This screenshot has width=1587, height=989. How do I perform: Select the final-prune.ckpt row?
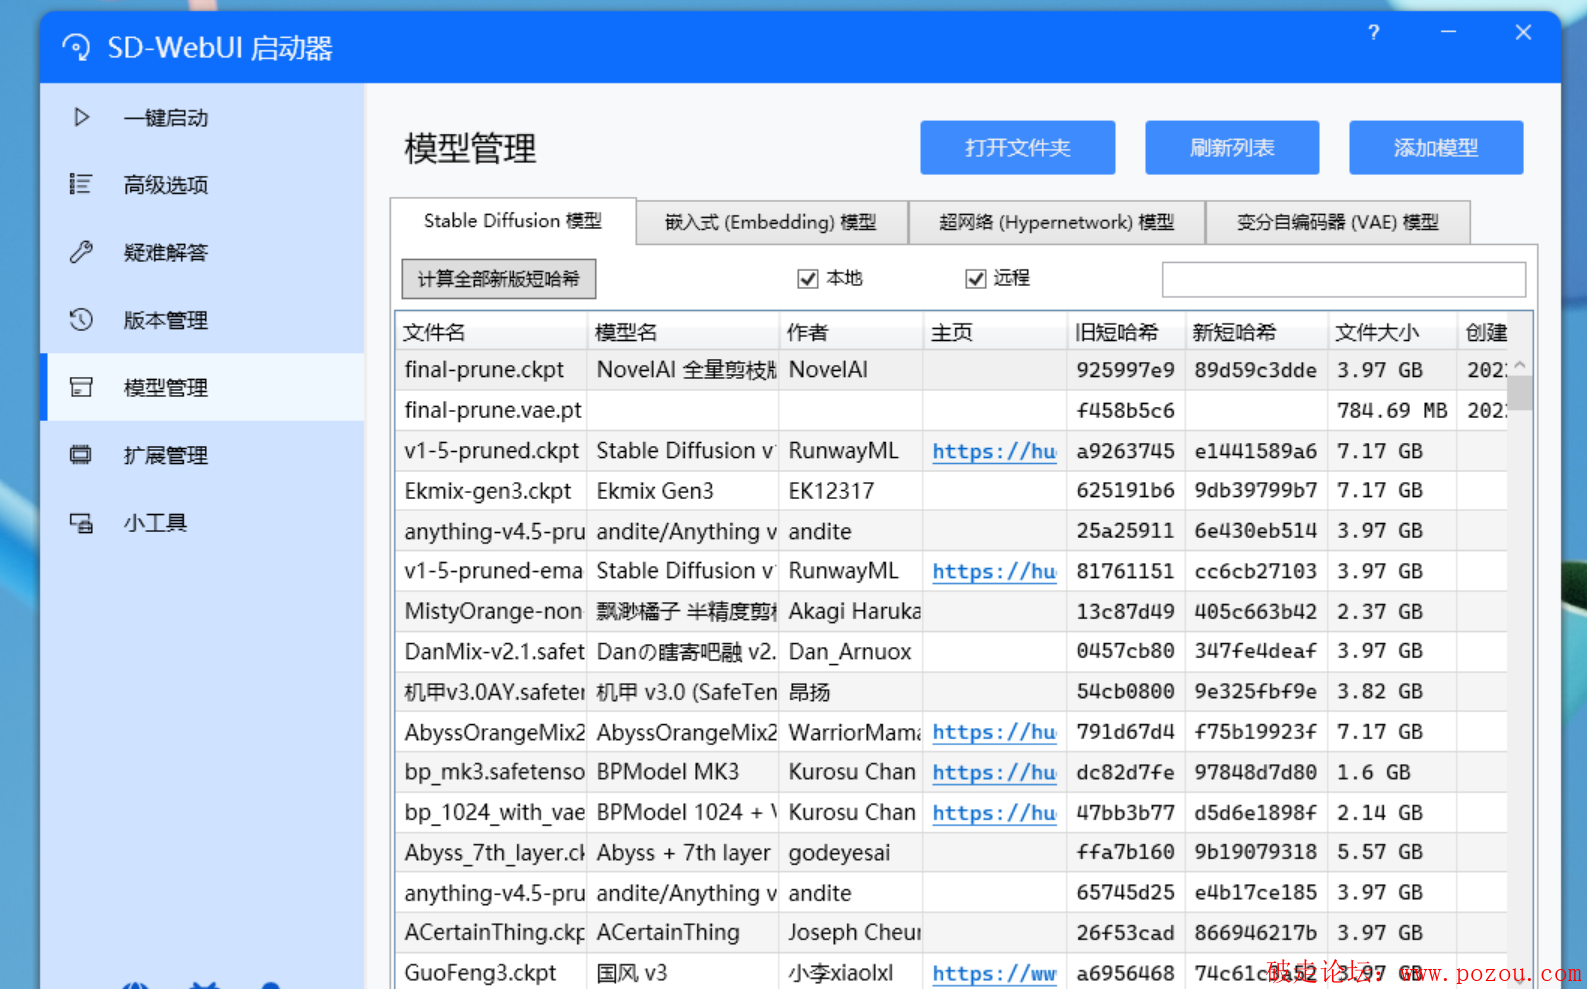pyautogui.click(x=951, y=370)
